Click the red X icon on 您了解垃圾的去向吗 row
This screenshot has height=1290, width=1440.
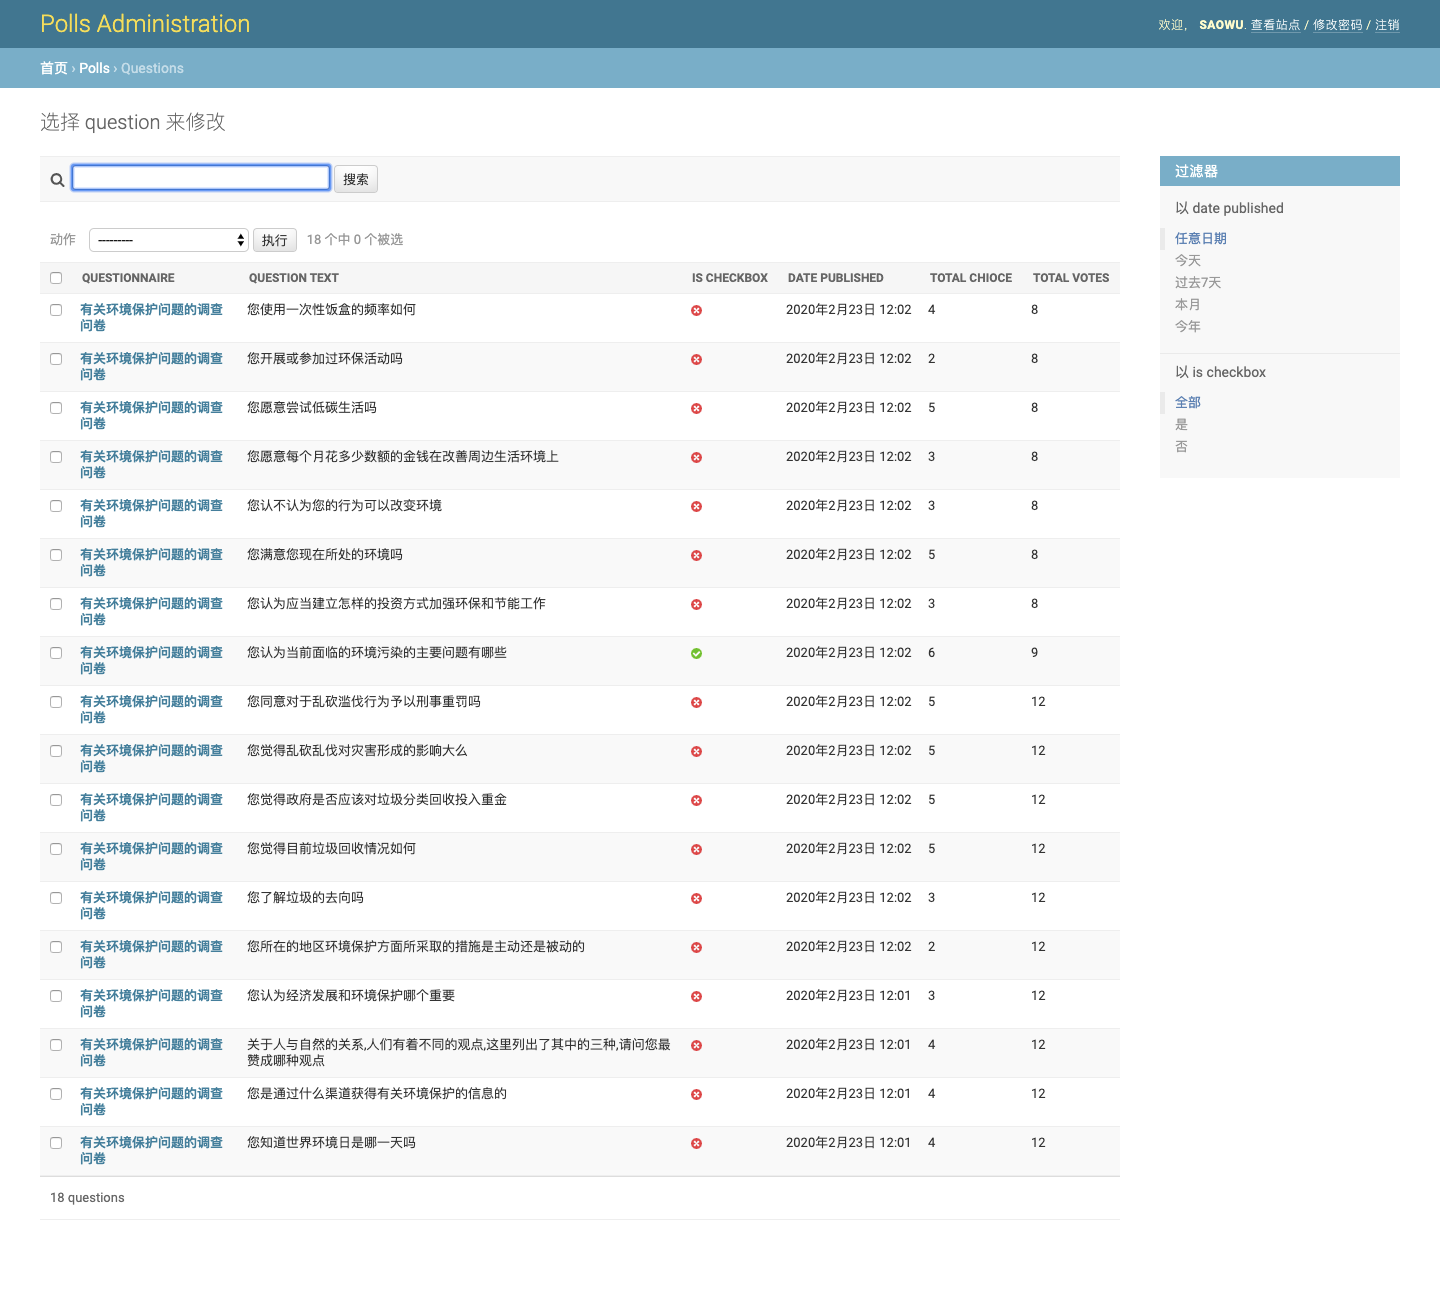[x=696, y=898]
